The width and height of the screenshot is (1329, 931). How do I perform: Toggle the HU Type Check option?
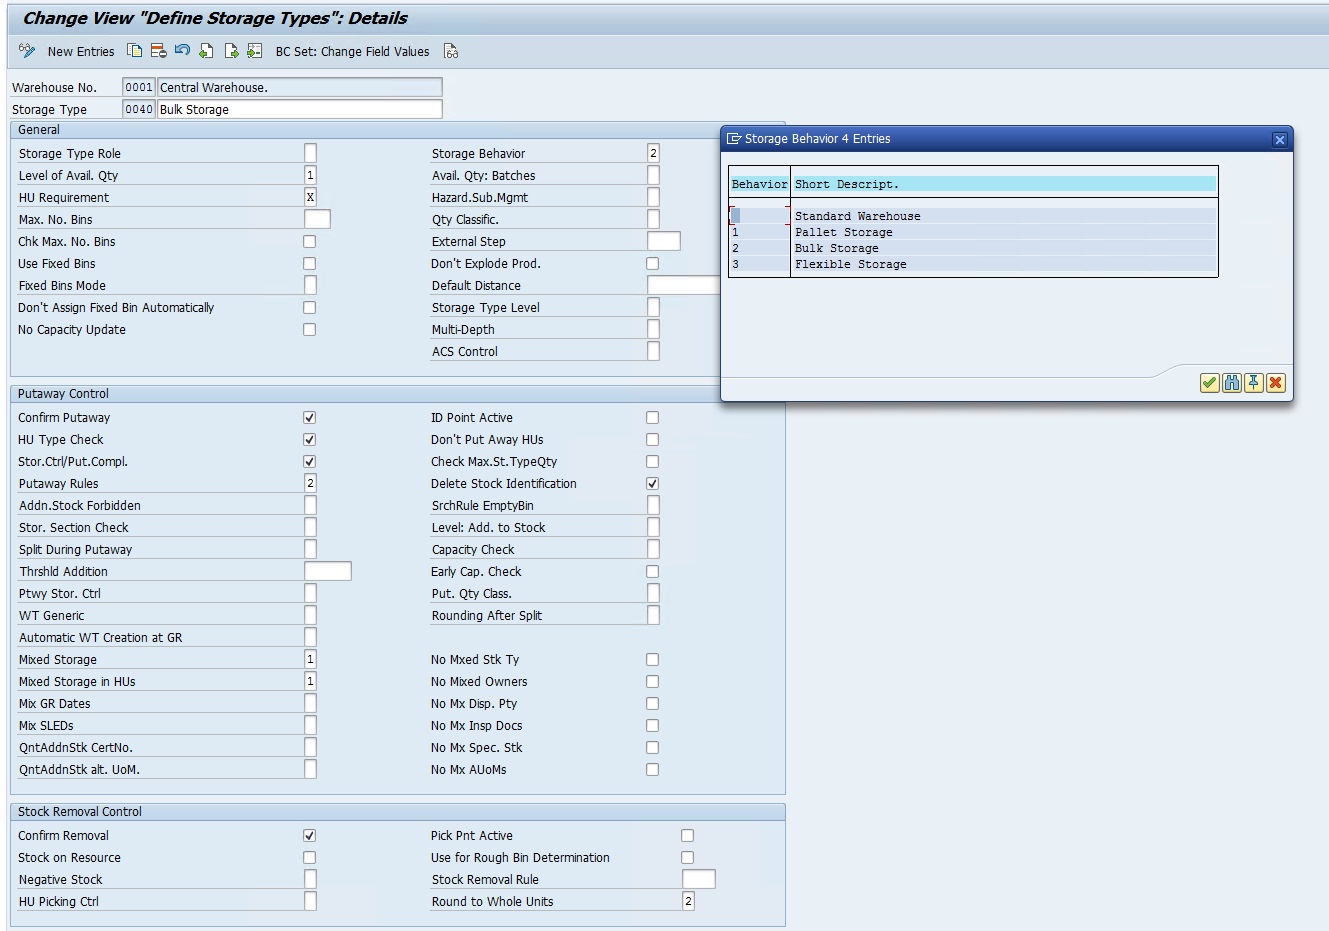coord(309,439)
